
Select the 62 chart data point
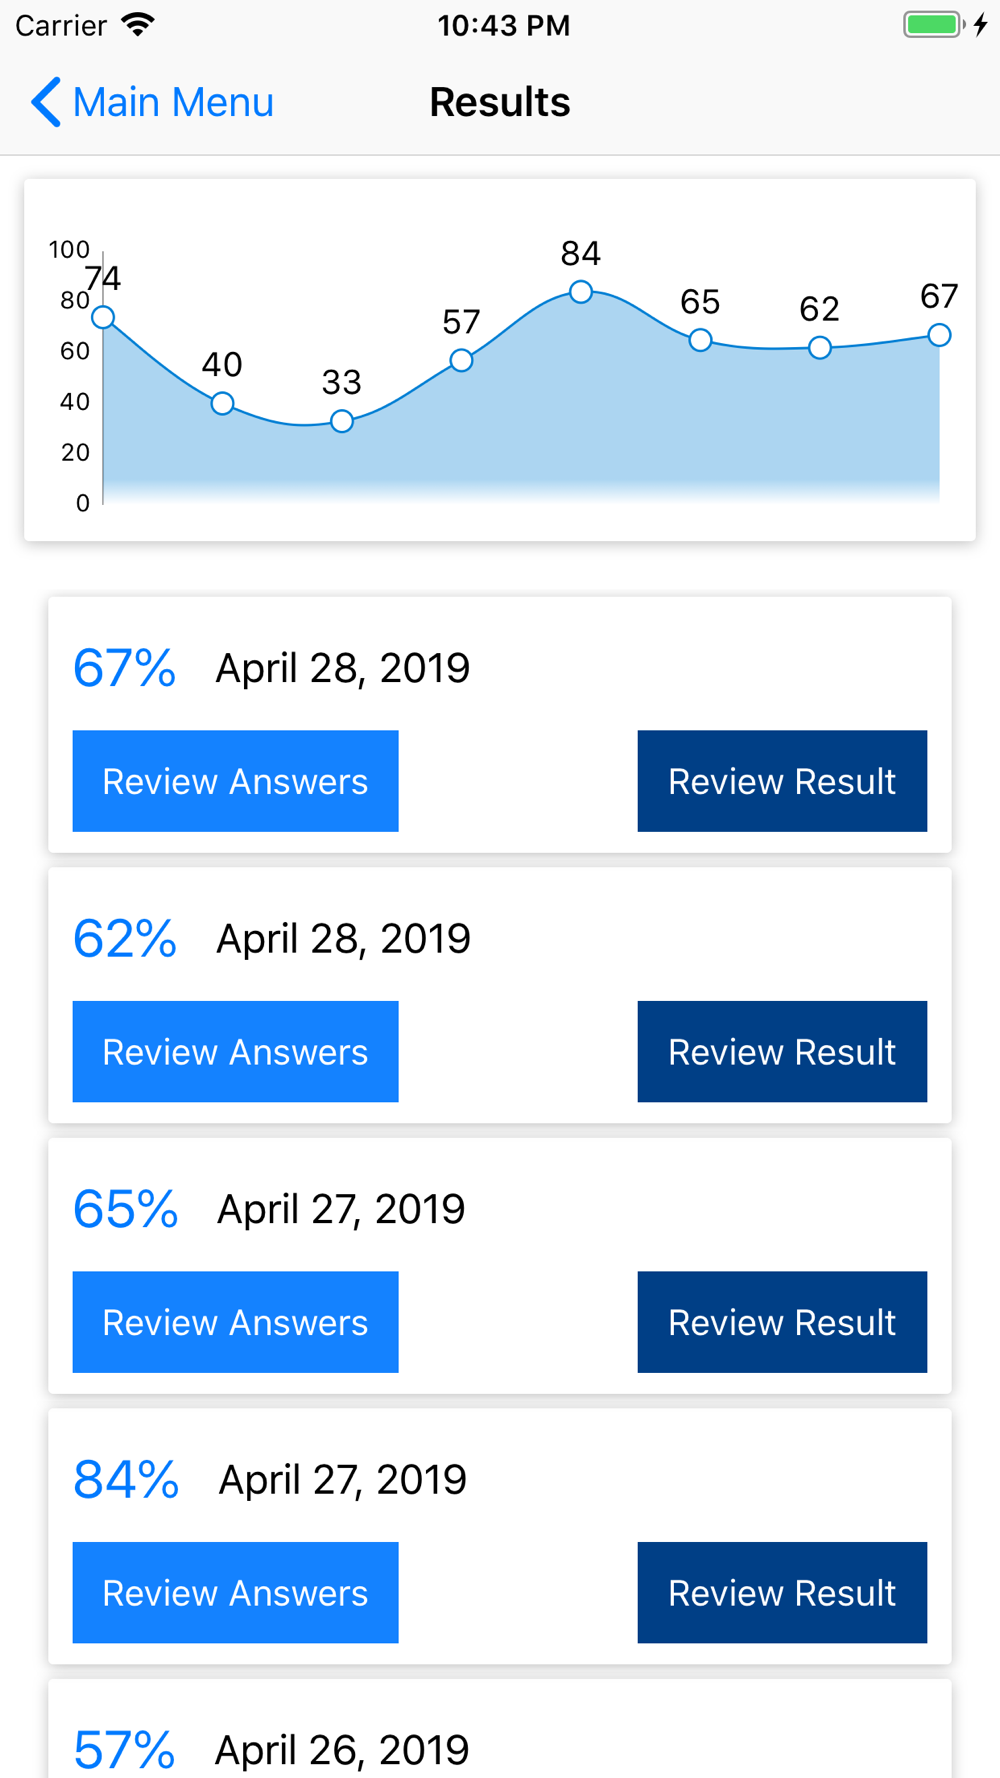[x=820, y=347]
